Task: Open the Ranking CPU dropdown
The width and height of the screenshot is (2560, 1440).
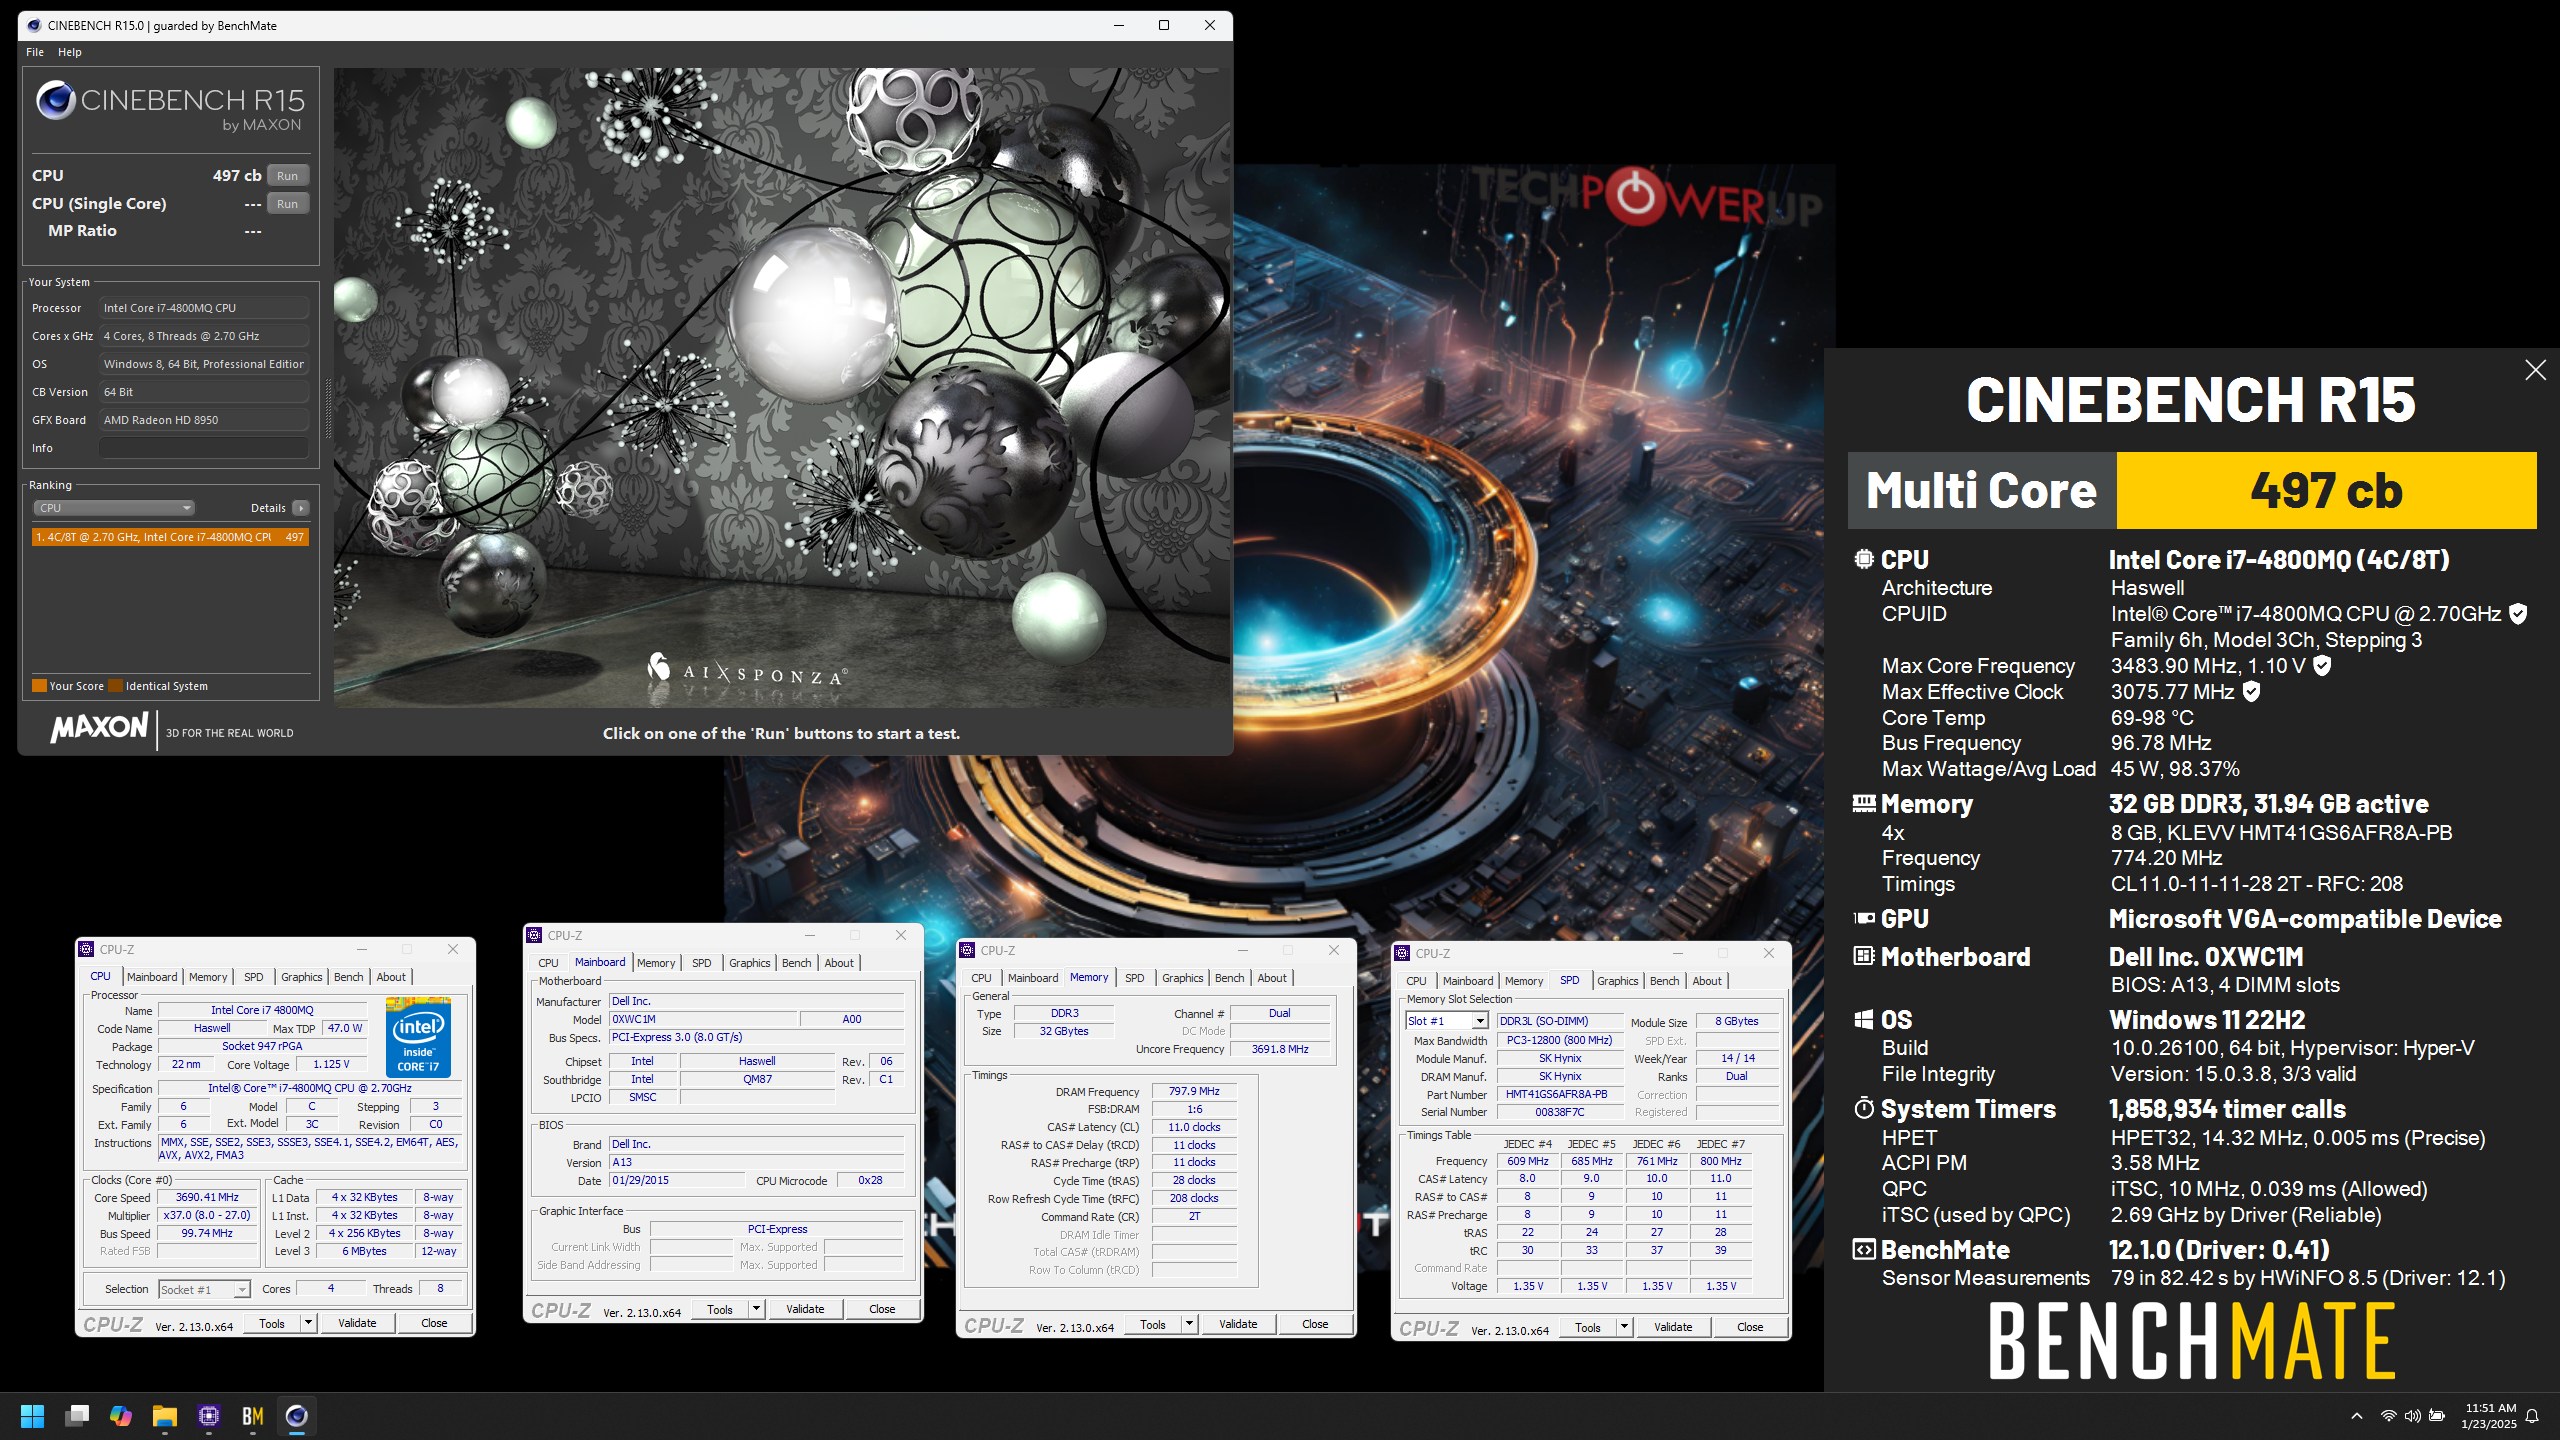Action: (114, 508)
